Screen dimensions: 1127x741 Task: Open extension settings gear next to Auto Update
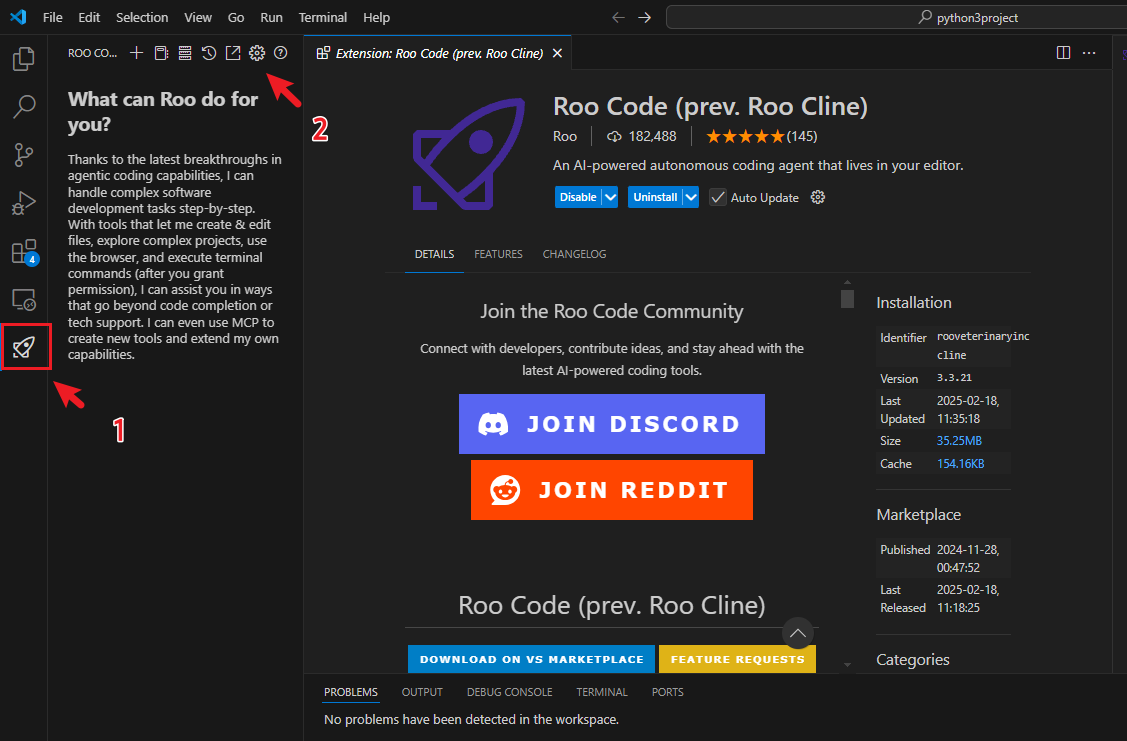tap(818, 197)
